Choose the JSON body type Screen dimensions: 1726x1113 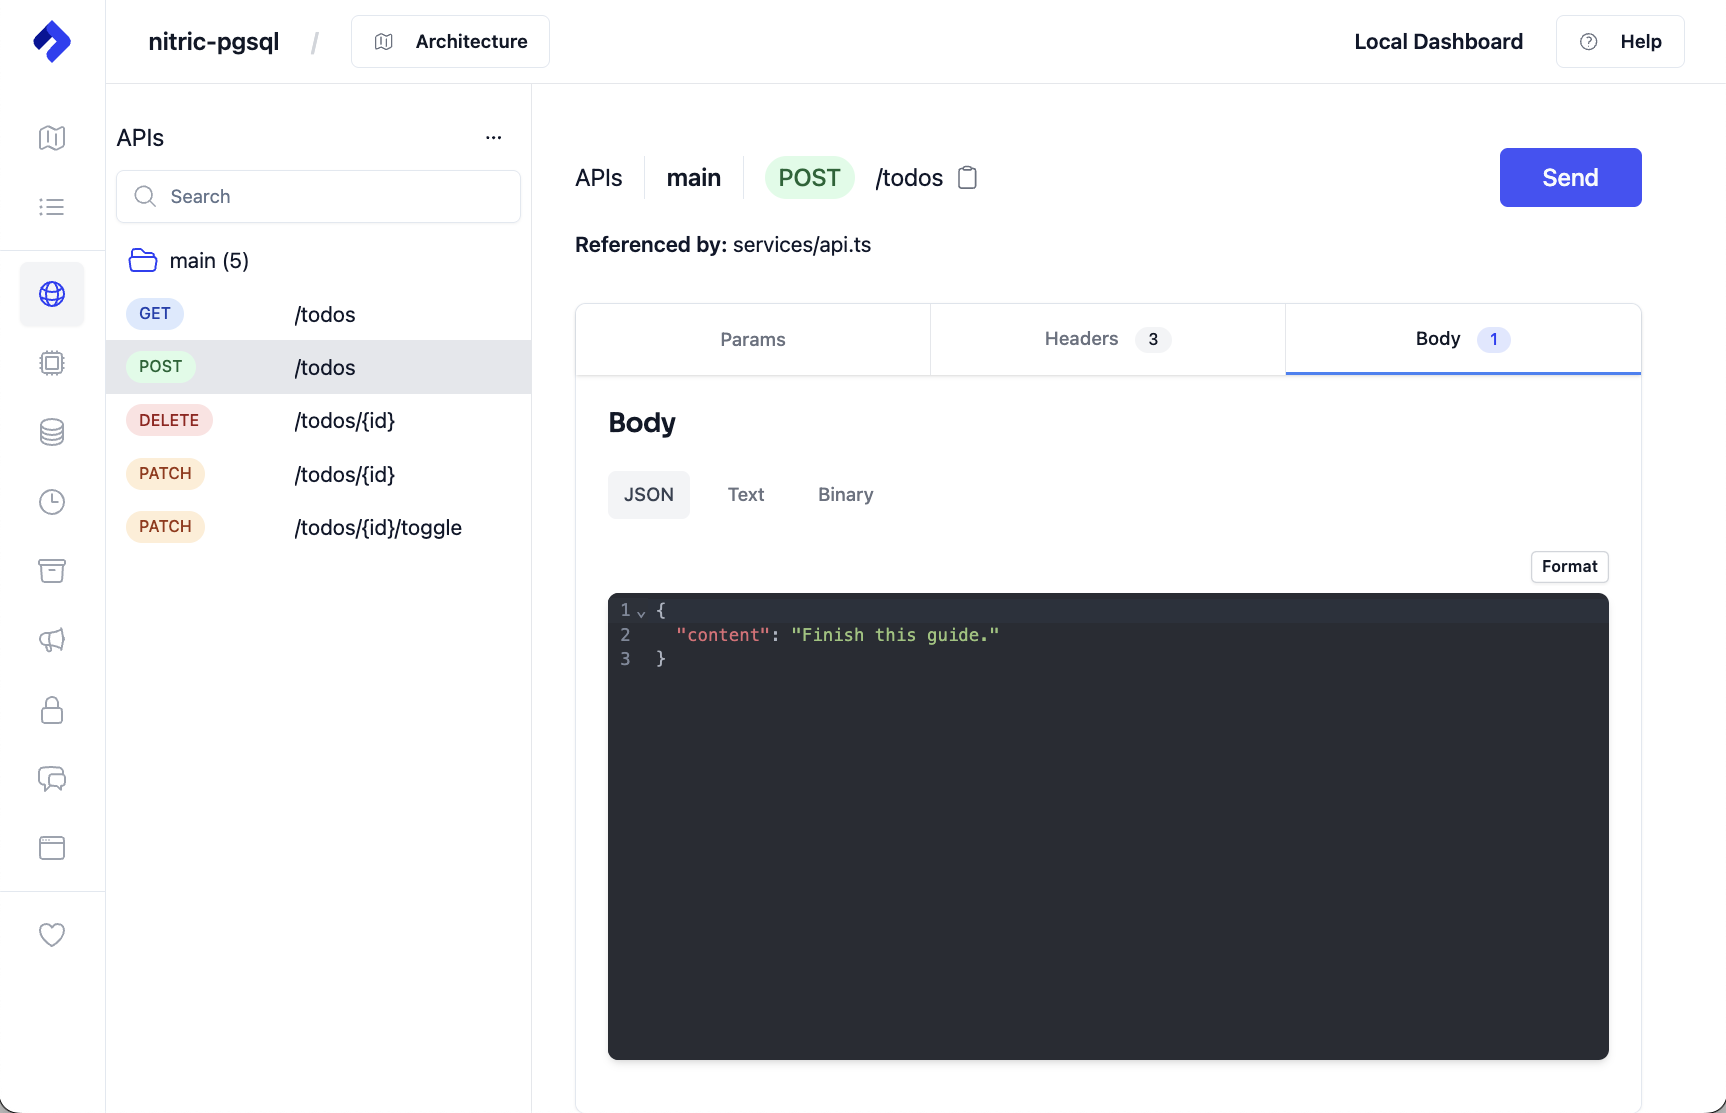click(x=649, y=495)
